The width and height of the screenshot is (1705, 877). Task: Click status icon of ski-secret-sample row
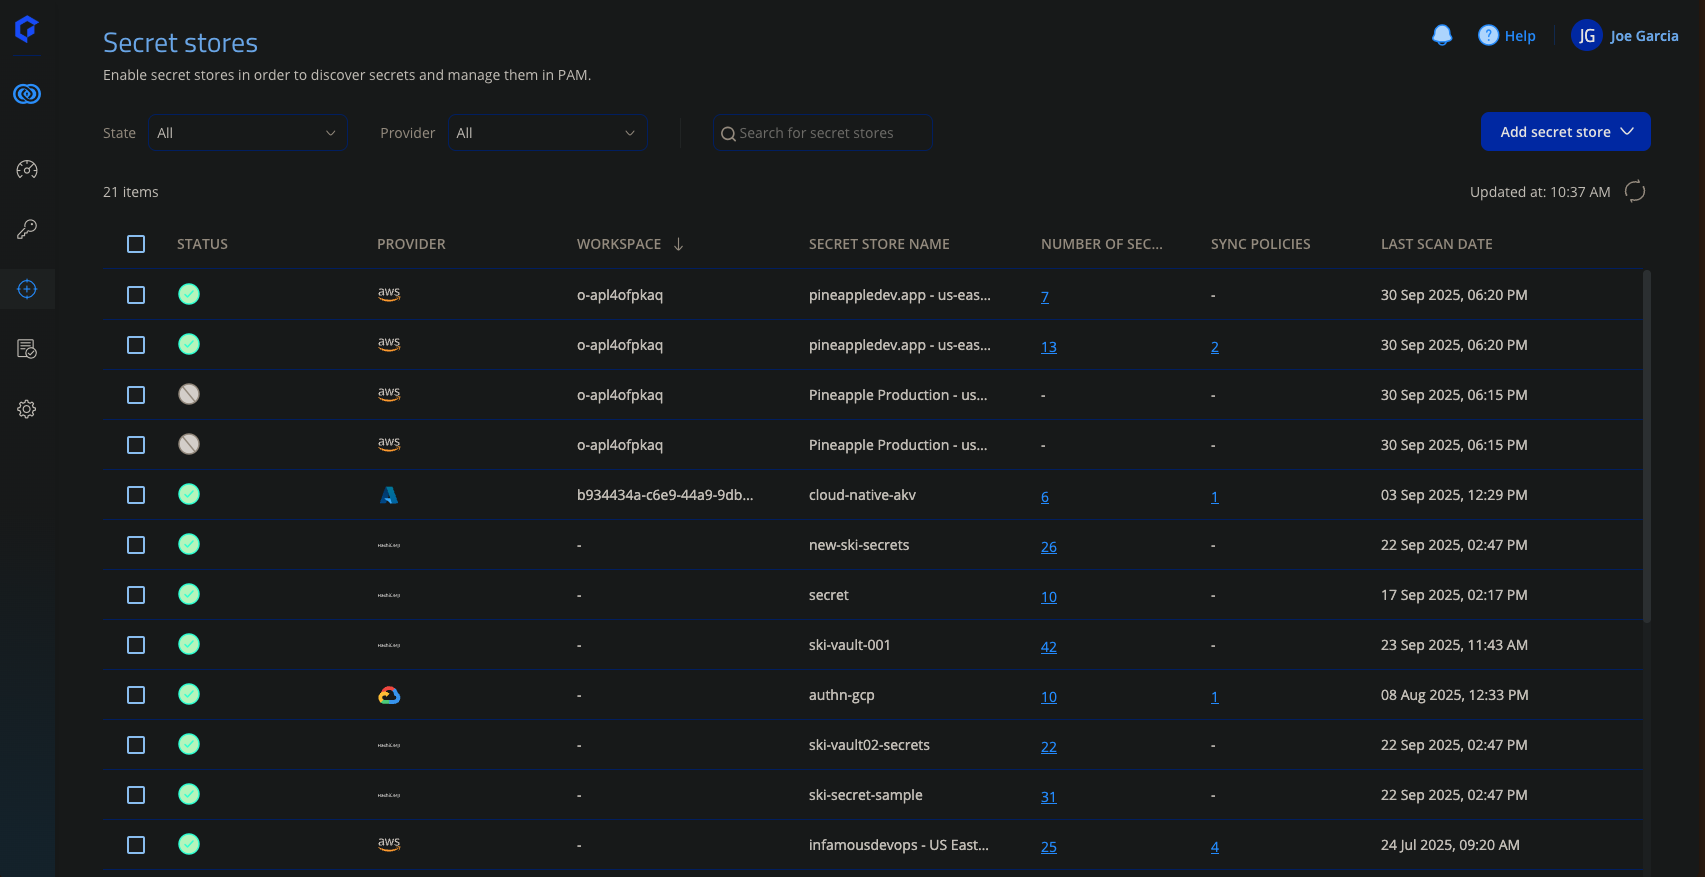[x=189, y=794]
